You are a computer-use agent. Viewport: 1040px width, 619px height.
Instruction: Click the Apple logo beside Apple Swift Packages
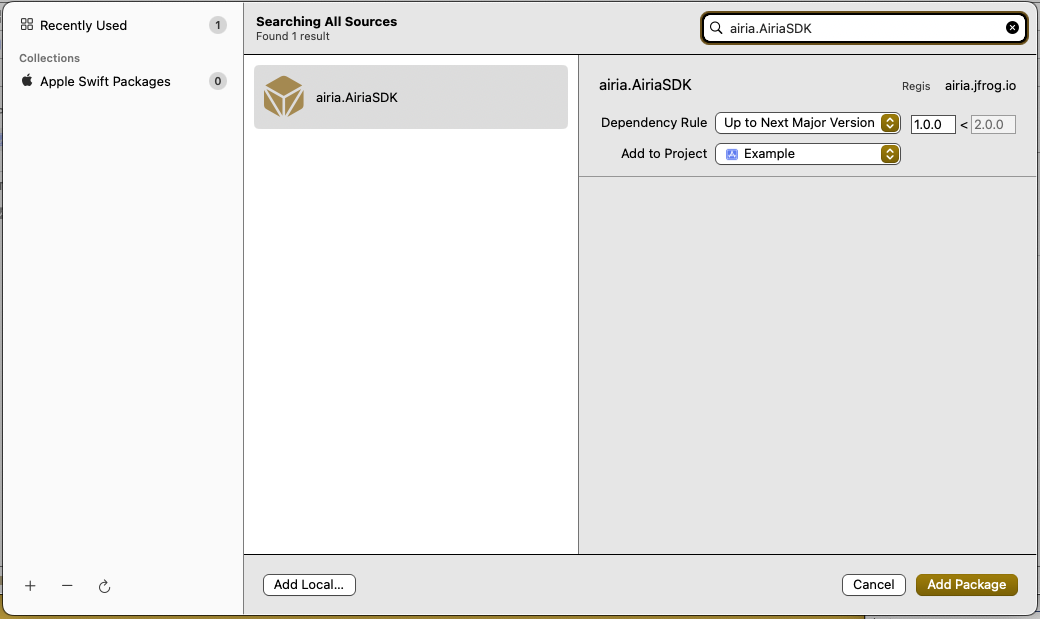[x=26, y=81]
